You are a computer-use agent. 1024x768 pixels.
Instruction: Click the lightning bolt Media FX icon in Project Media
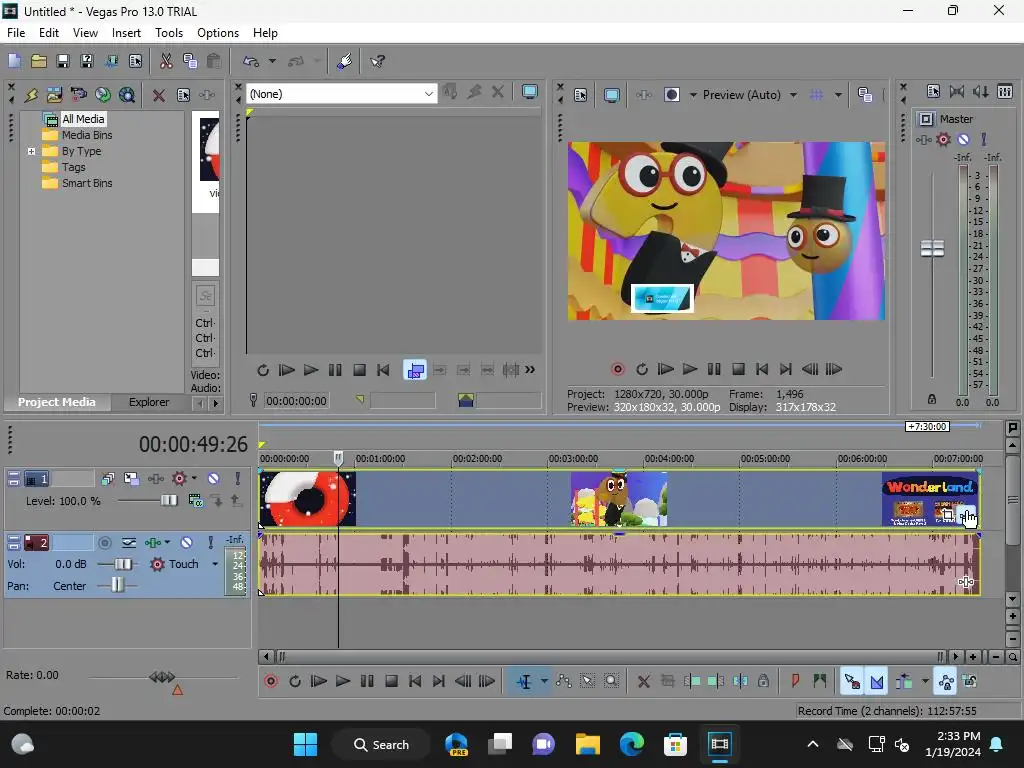(x=31, y=95)
